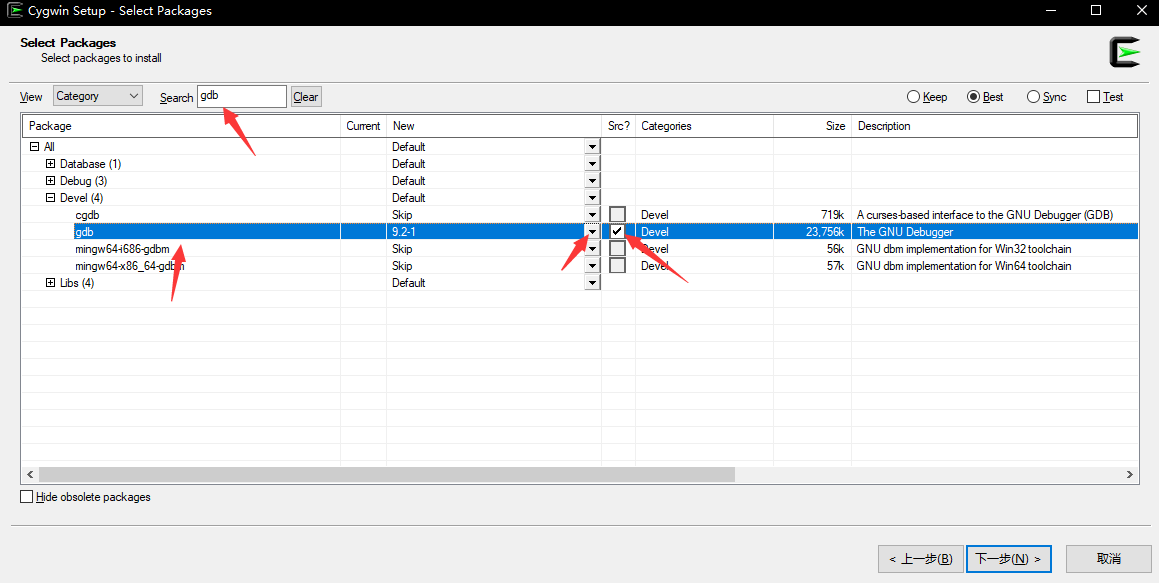Expand the Libs (4) category
The image size is (1159, 583).
[50, 282]
